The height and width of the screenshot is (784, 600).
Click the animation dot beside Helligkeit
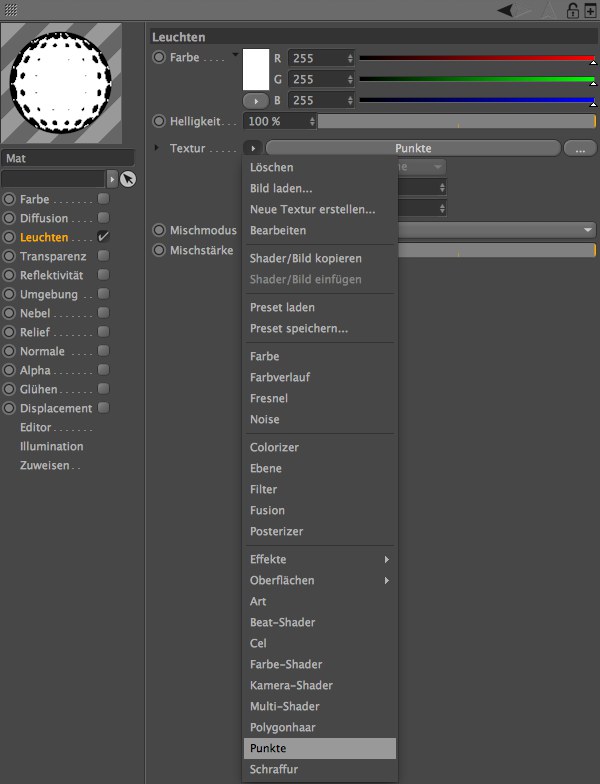pyautogui.click(x=159, y=121)
